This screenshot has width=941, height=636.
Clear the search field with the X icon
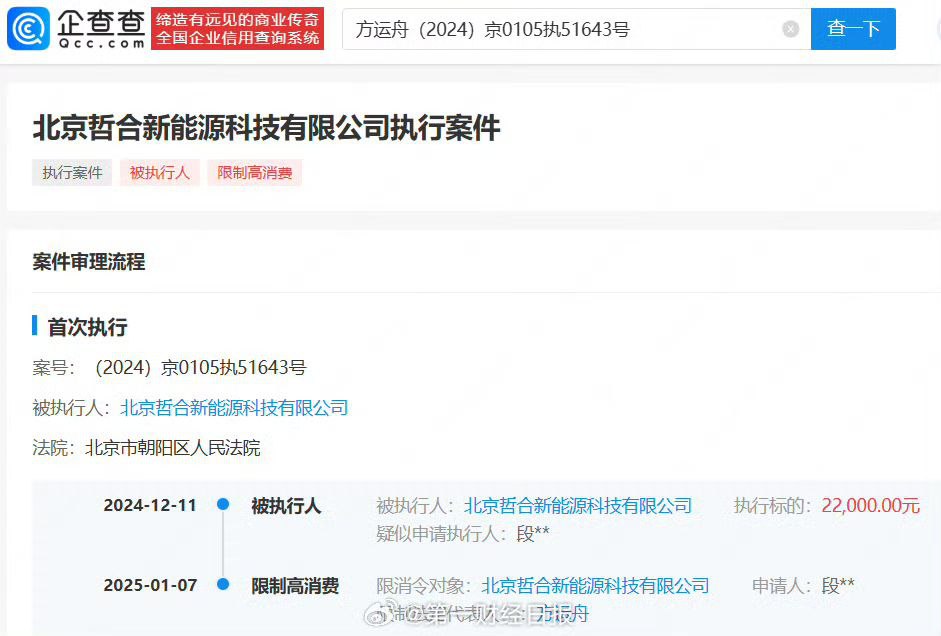click(790, 29)
